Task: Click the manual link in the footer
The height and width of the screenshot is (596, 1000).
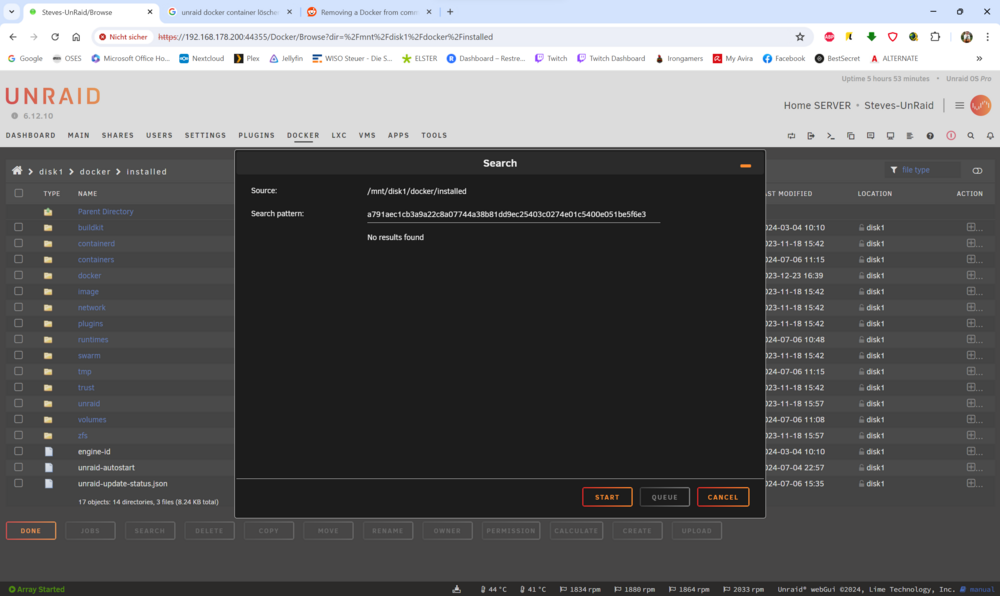Action: [x=982, y=590]
